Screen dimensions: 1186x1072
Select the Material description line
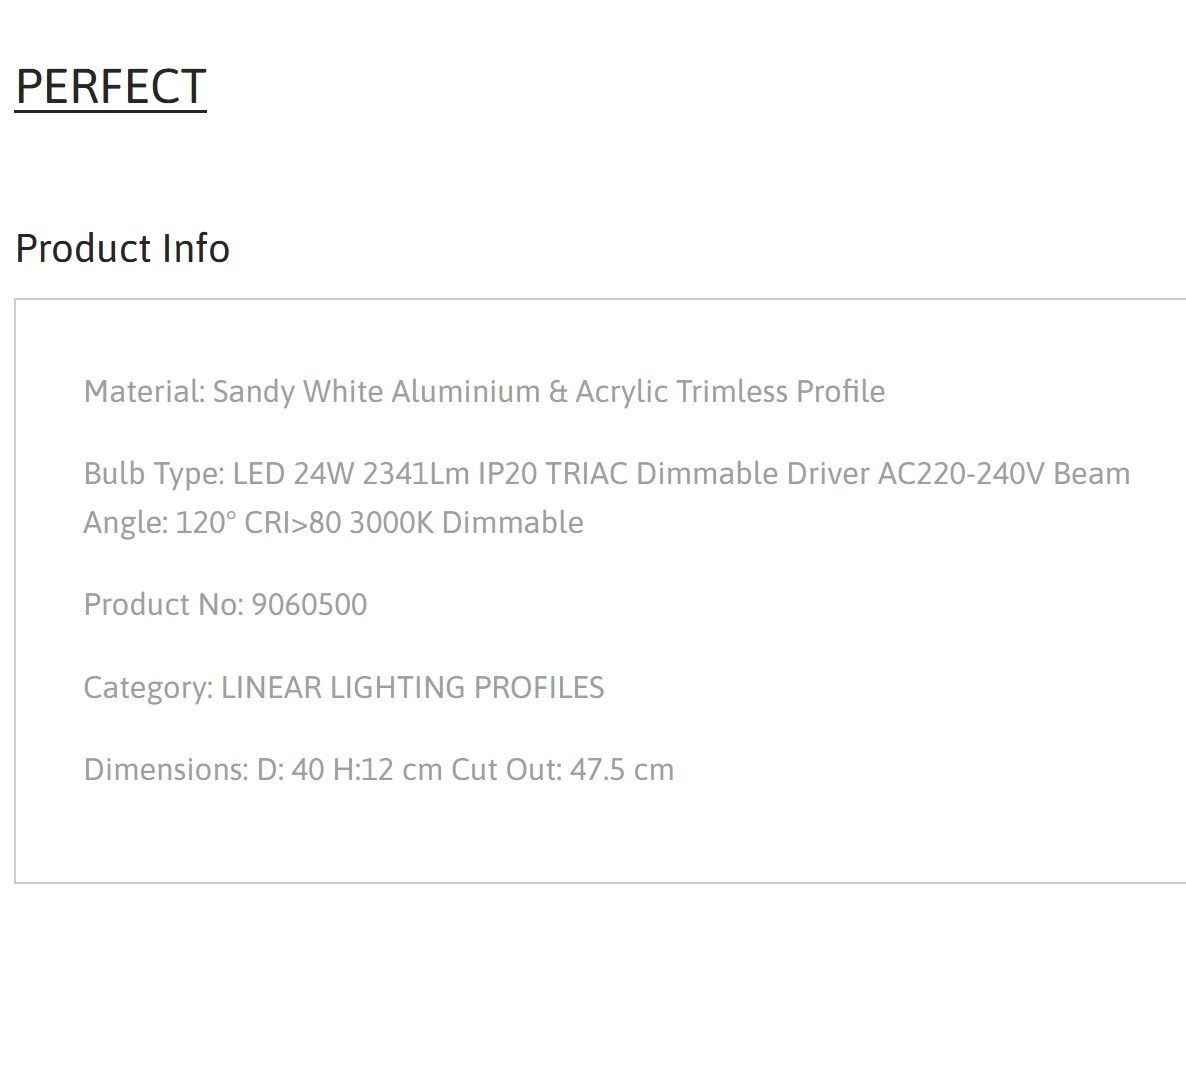(484, 392)
